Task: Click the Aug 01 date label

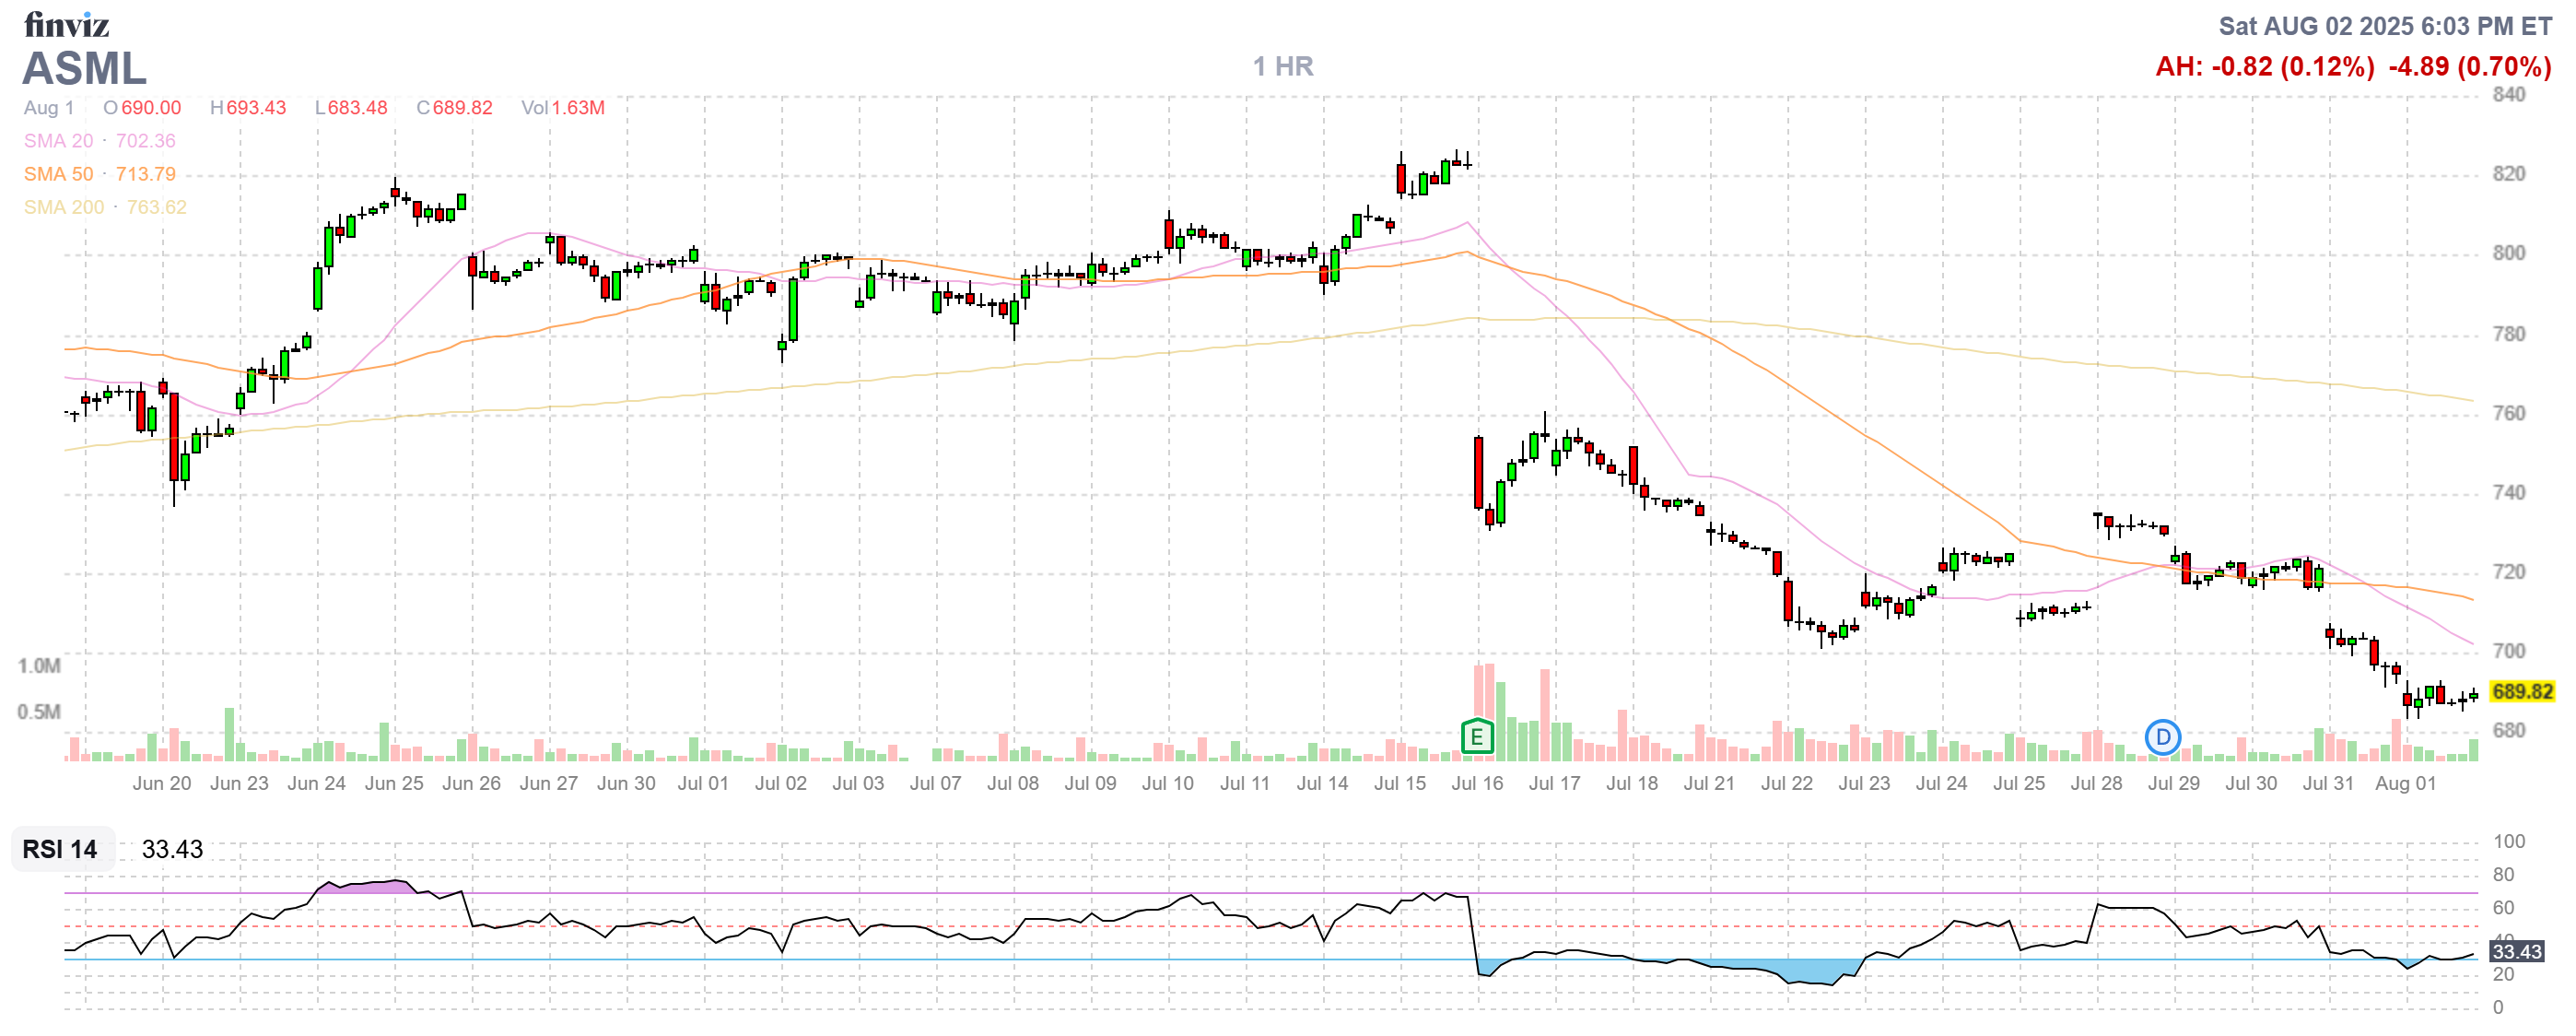Action: [x=2404, y=783]
